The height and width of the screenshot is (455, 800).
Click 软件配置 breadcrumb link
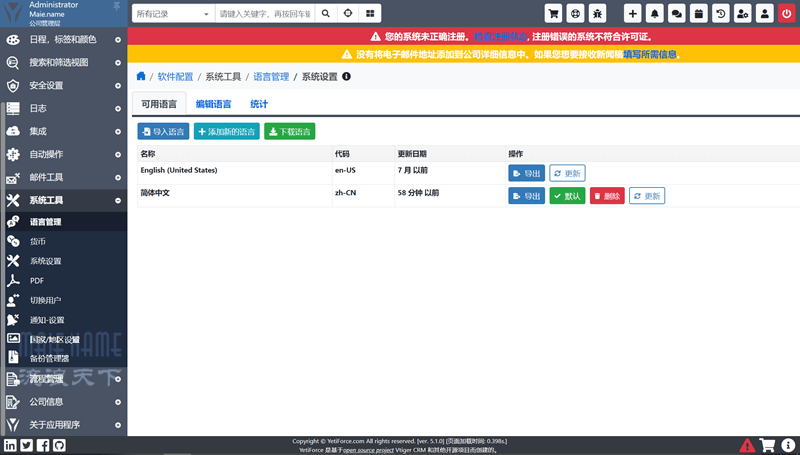pos(175,77)
